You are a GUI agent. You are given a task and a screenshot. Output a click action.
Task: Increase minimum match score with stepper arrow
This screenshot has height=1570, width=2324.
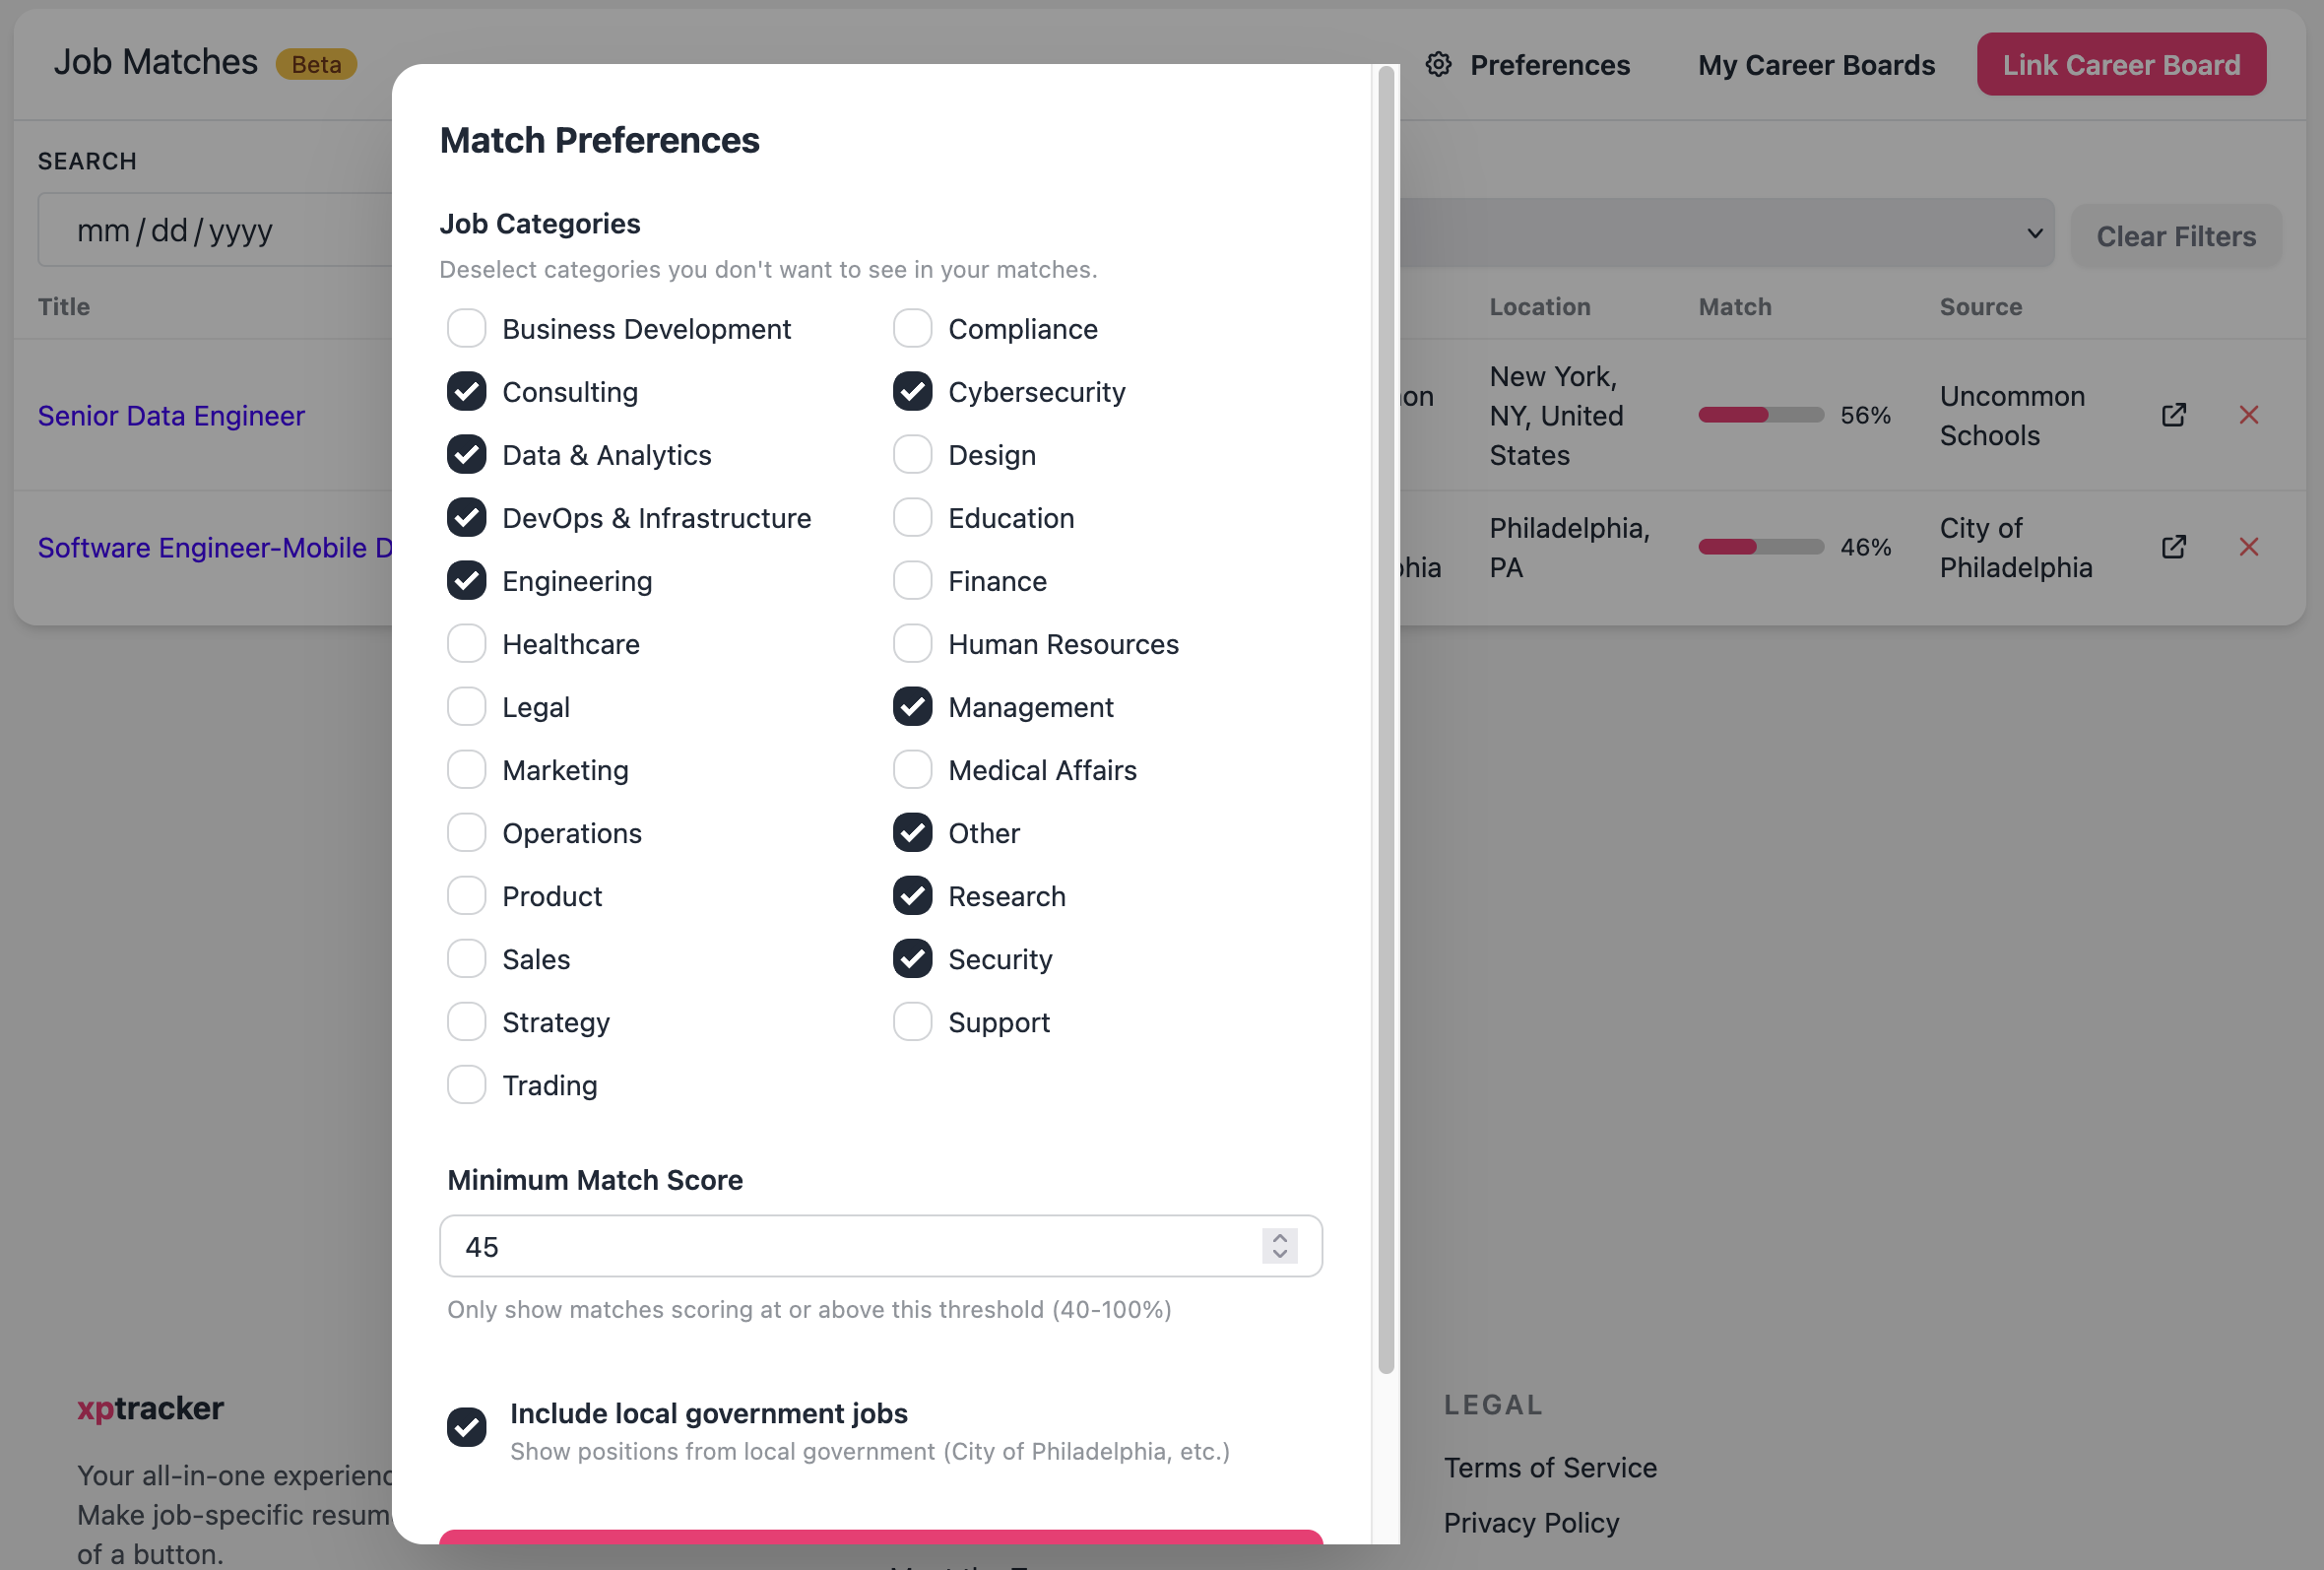1279,1238
